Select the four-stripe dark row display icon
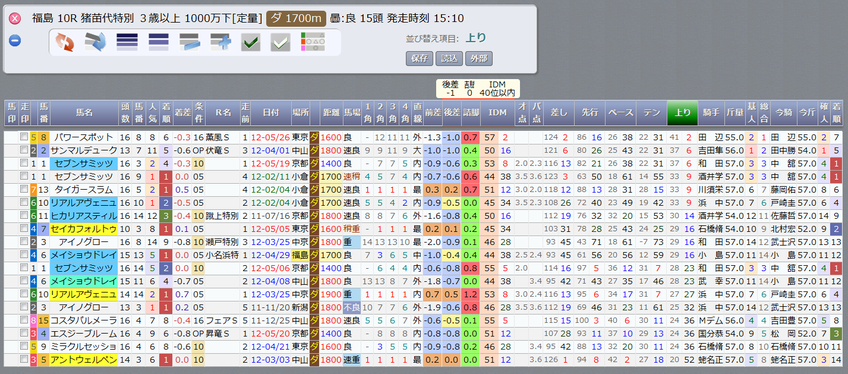The image size is (848, 374). pos(127,42)
